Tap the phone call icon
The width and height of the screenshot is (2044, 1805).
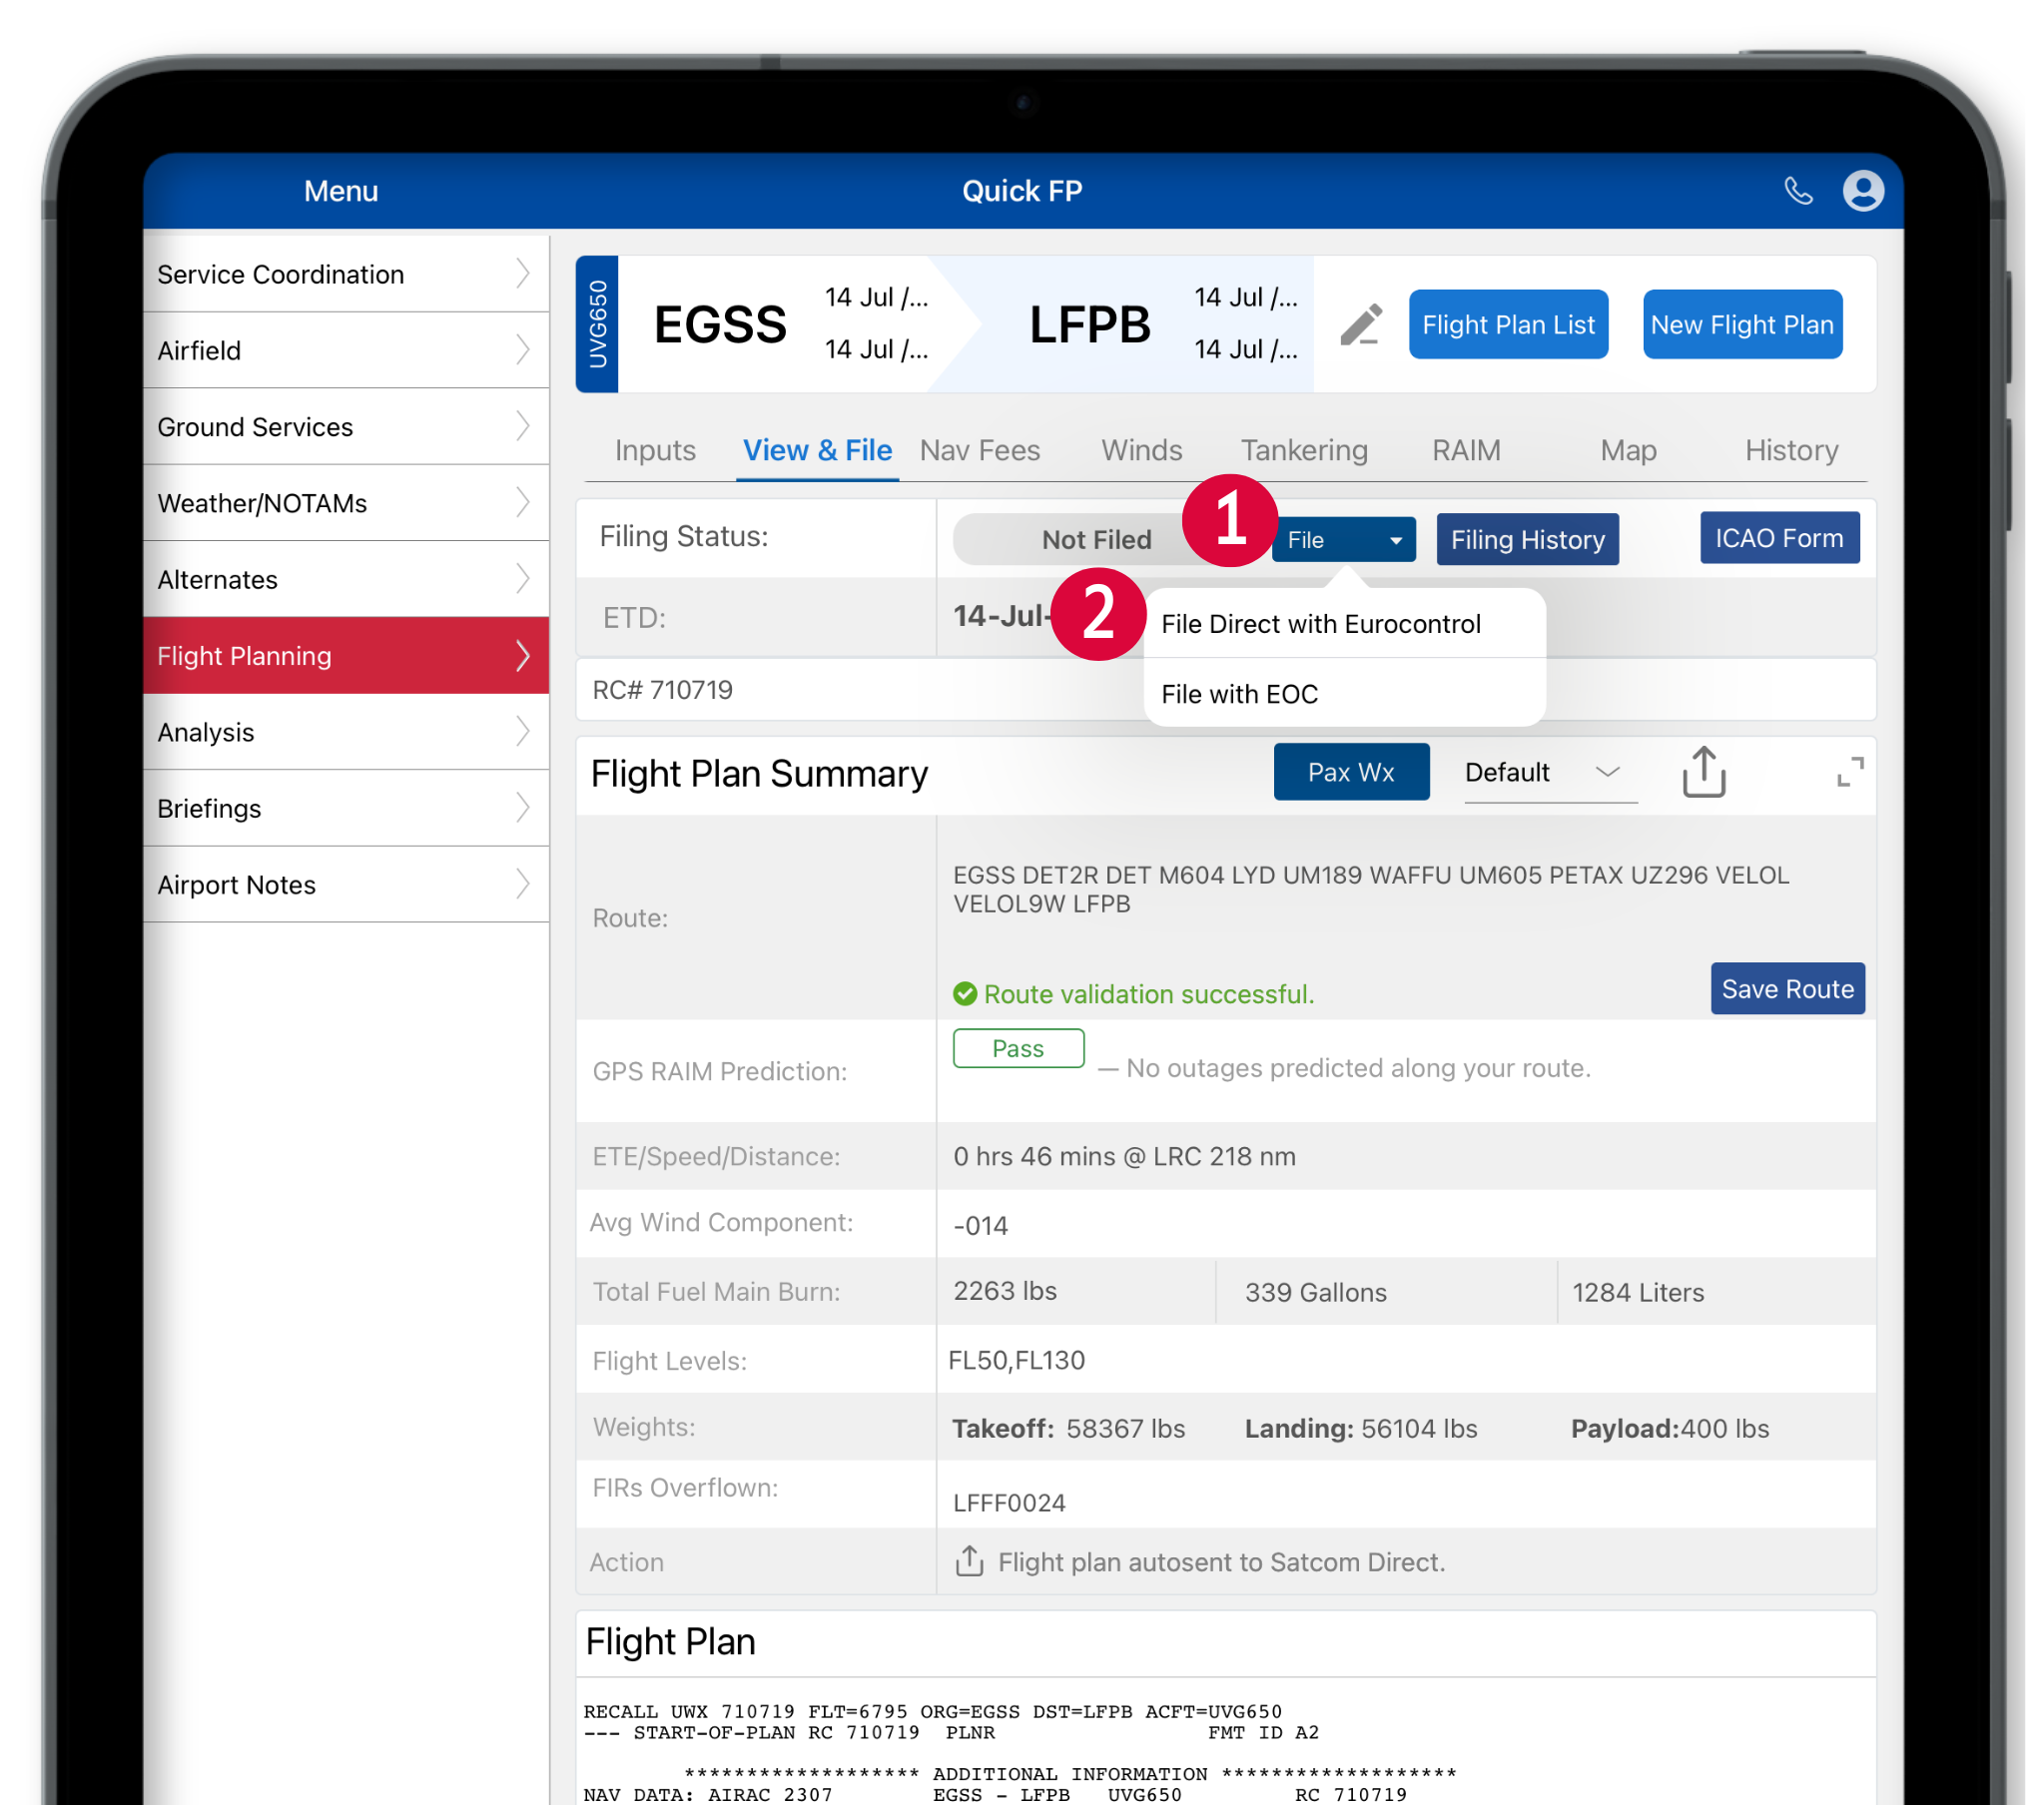point(1797,190)
